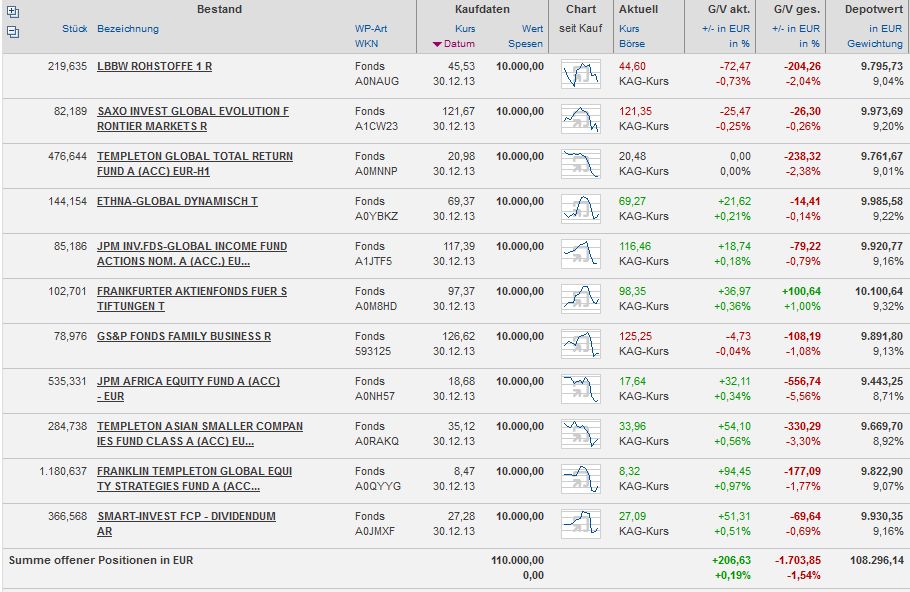
Task: Click the +206,63 total current gain
Action: (x=731, y=560)
